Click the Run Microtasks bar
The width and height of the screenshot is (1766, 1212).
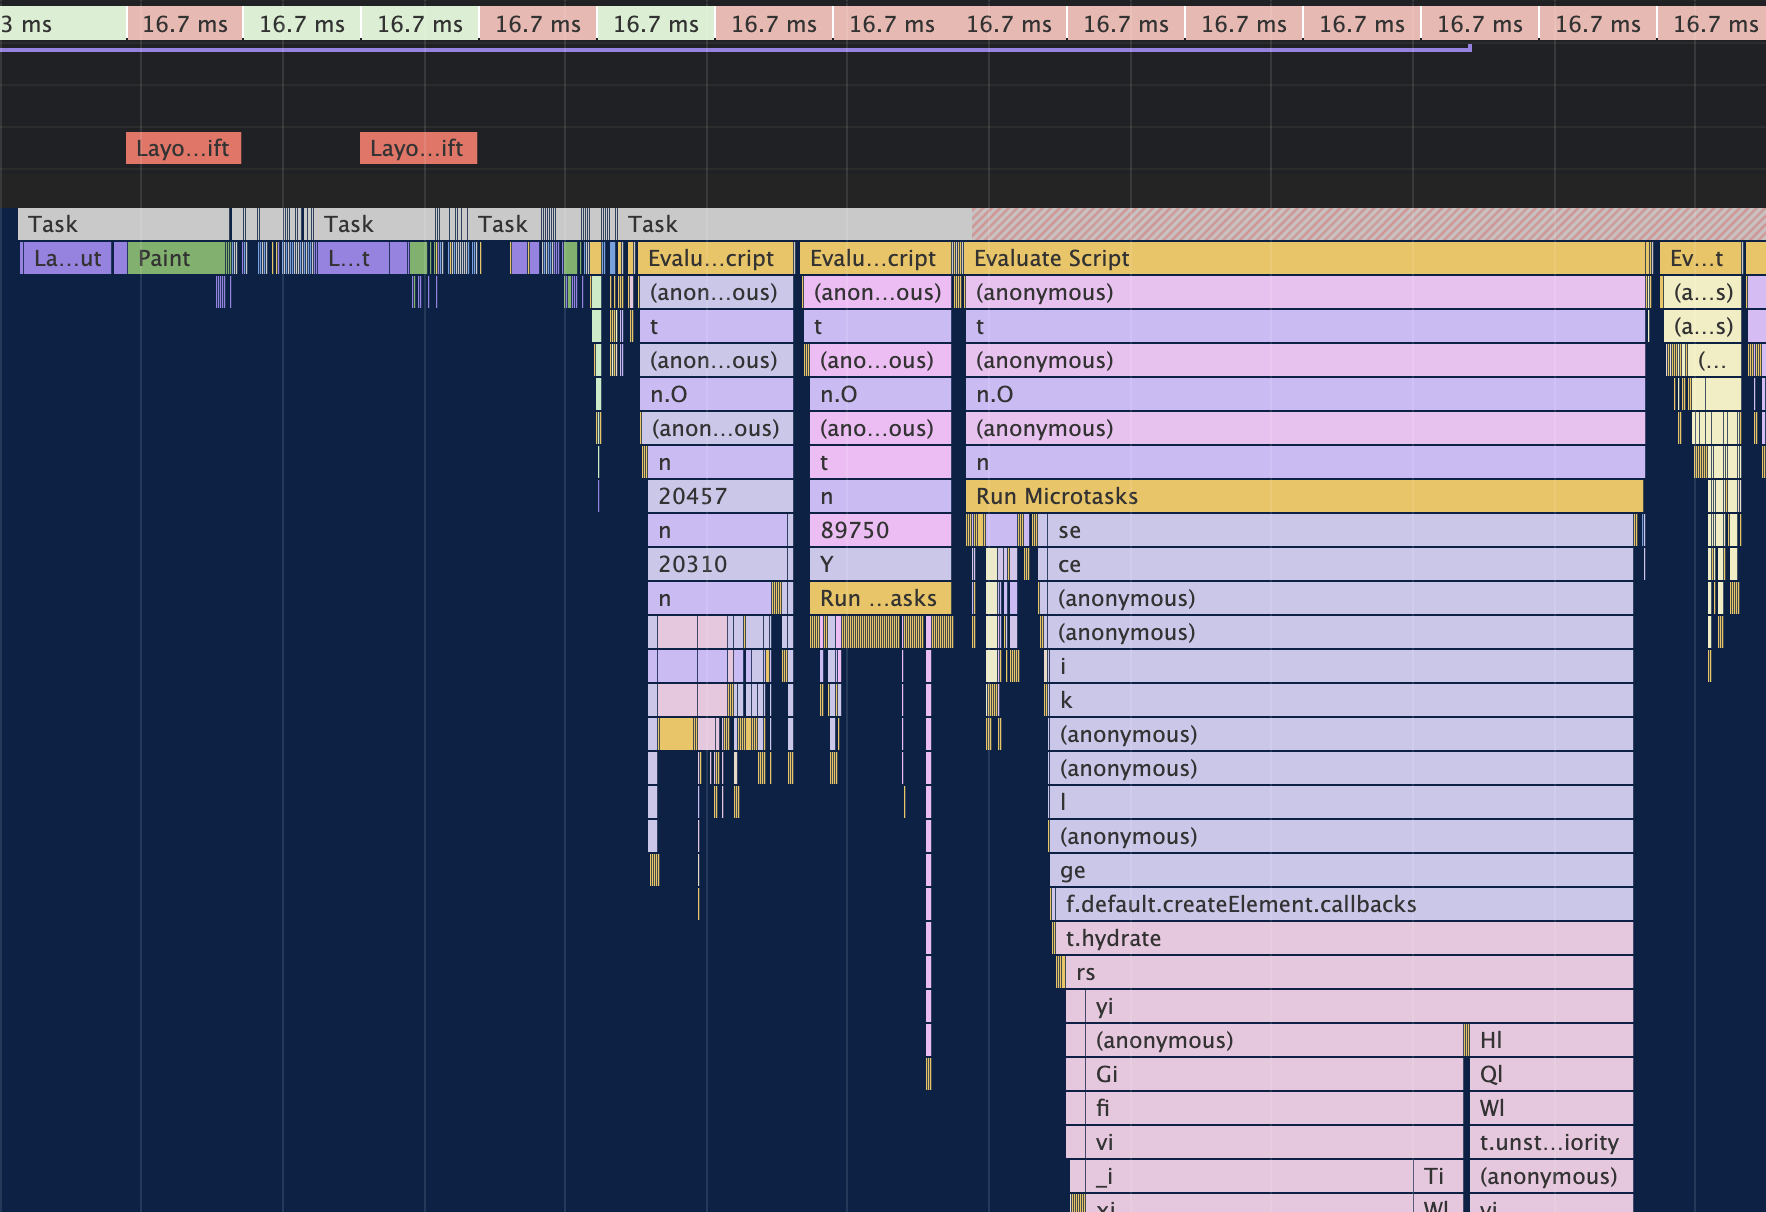click(1305, 496)
